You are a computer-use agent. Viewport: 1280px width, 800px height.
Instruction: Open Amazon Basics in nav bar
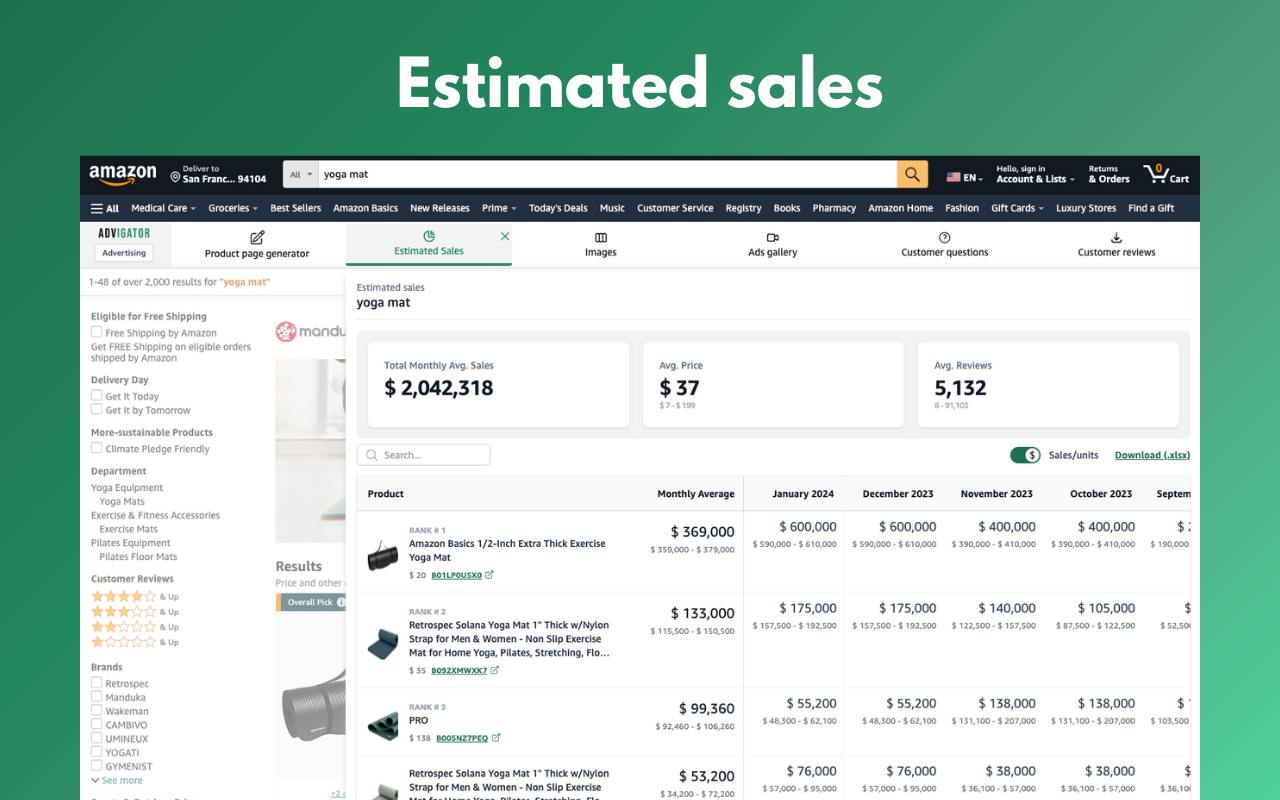(365, 208)
